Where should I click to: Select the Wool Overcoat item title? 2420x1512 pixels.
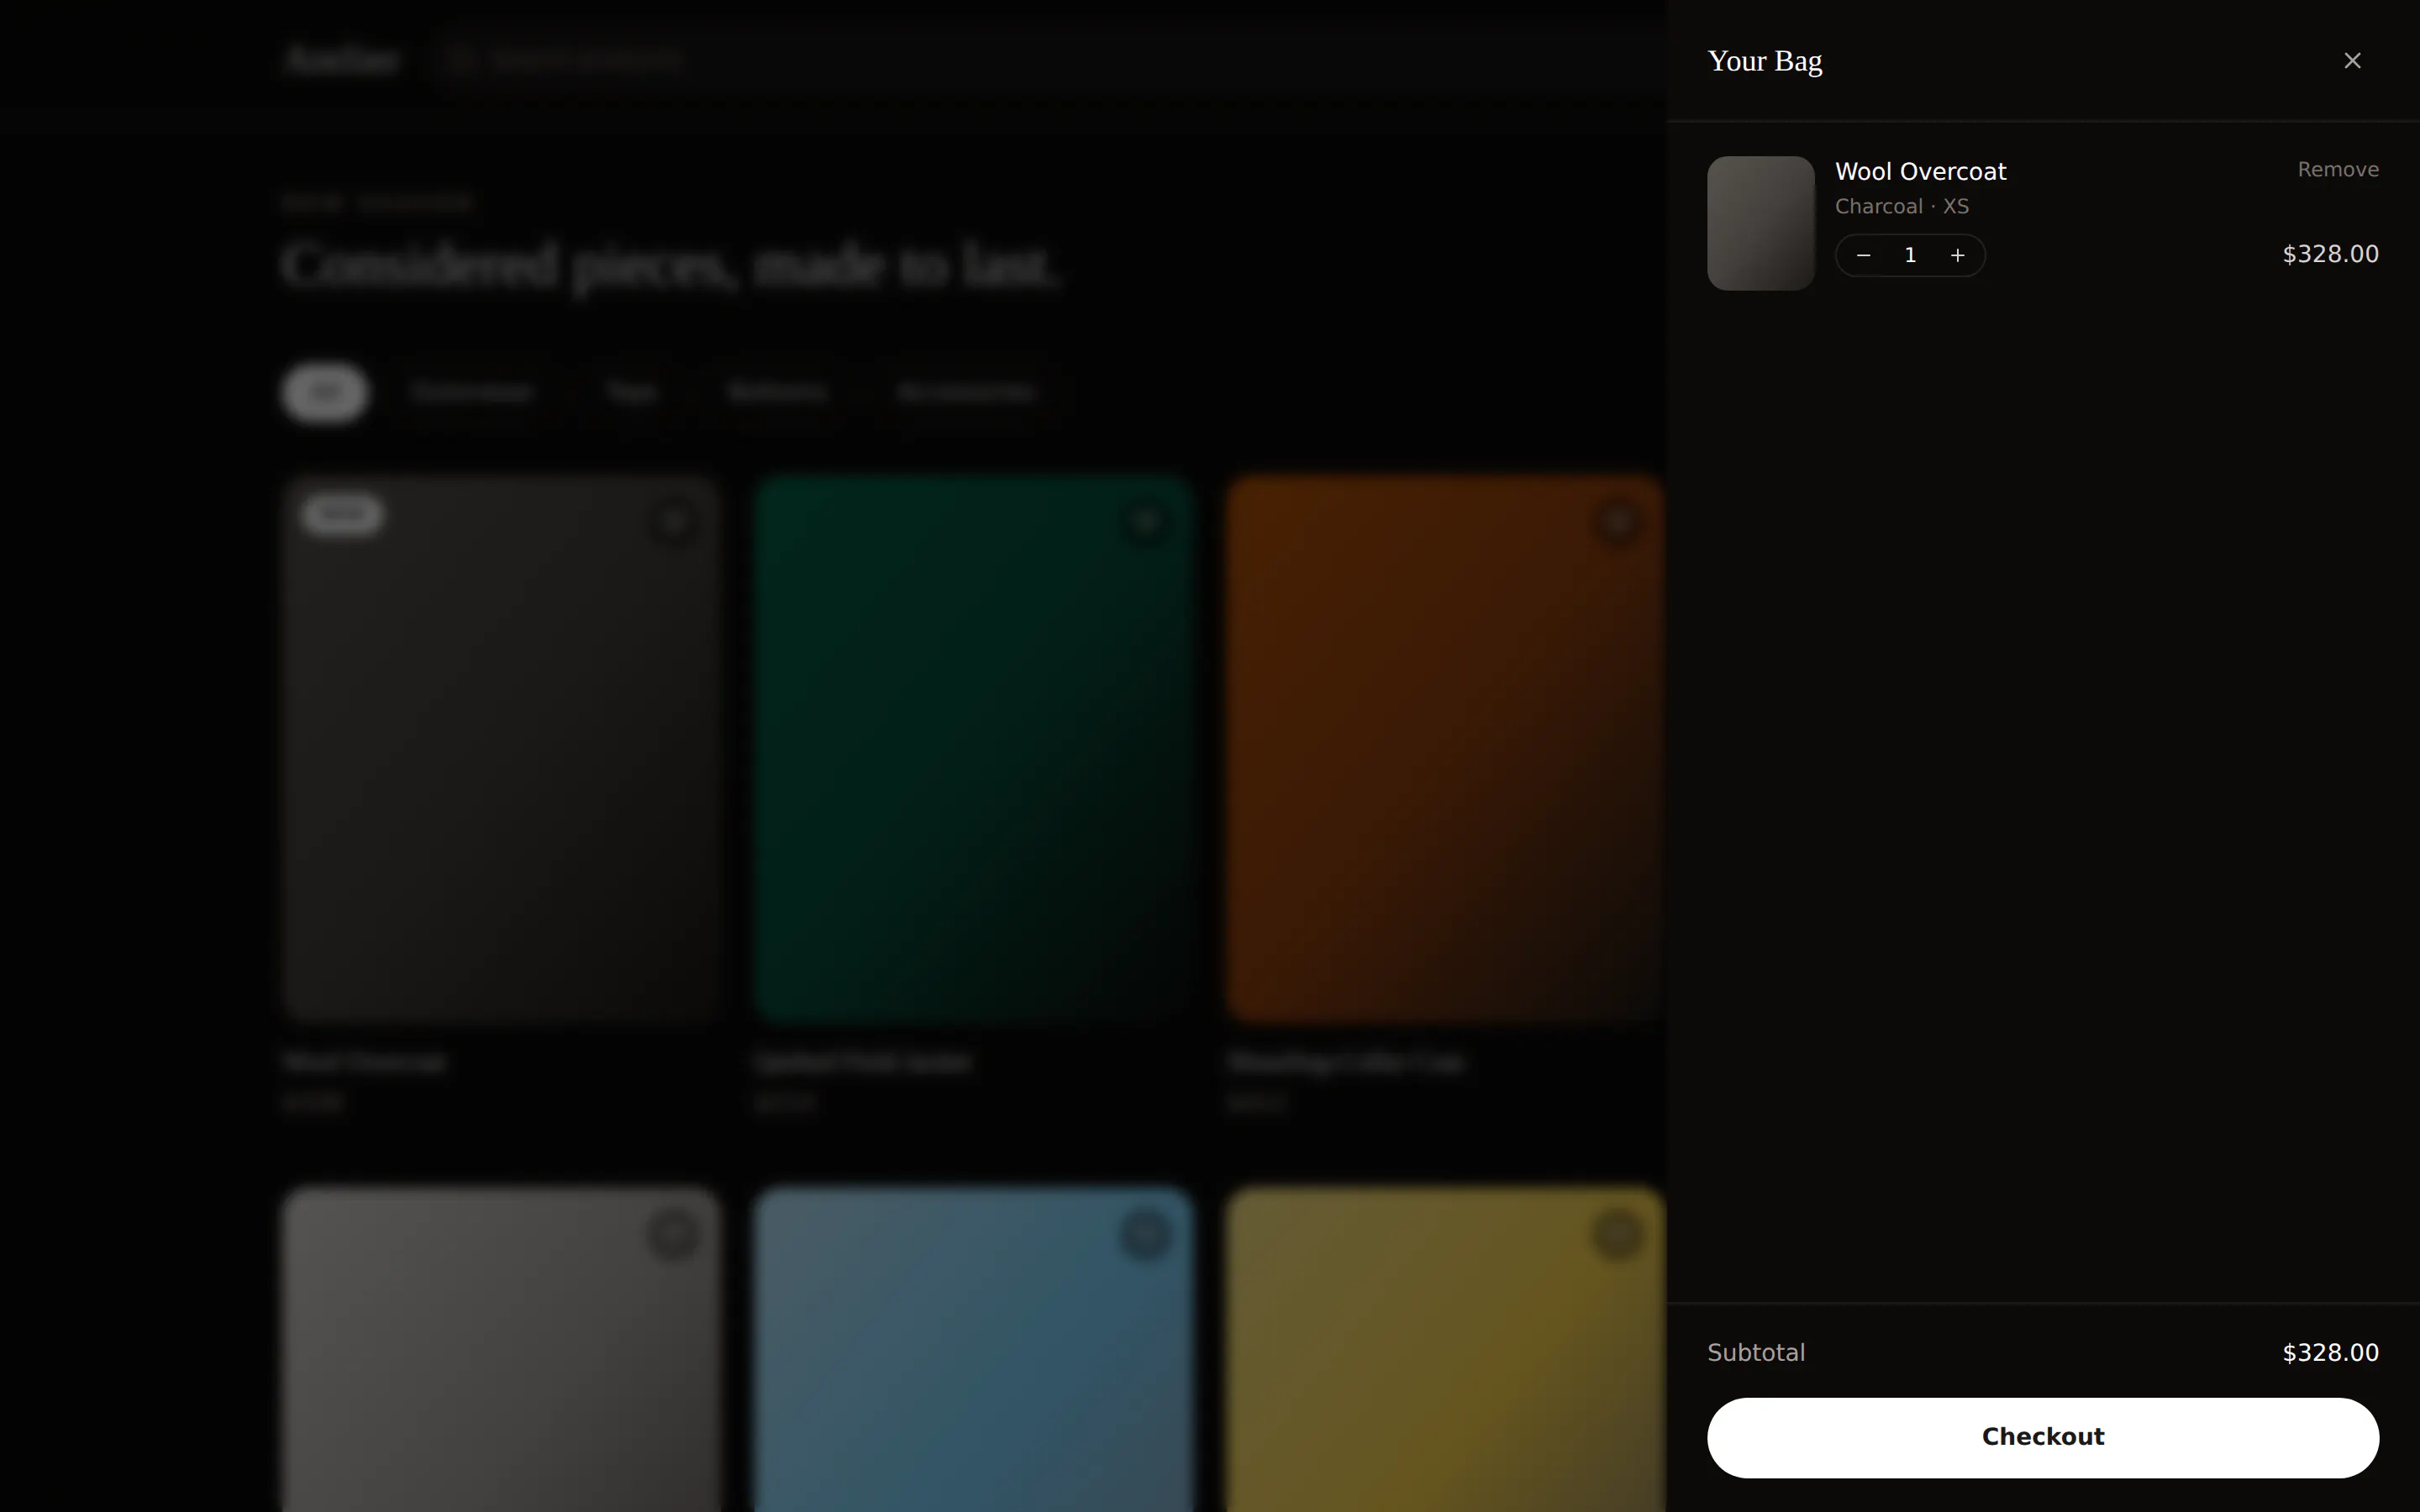pos(1920,172)
